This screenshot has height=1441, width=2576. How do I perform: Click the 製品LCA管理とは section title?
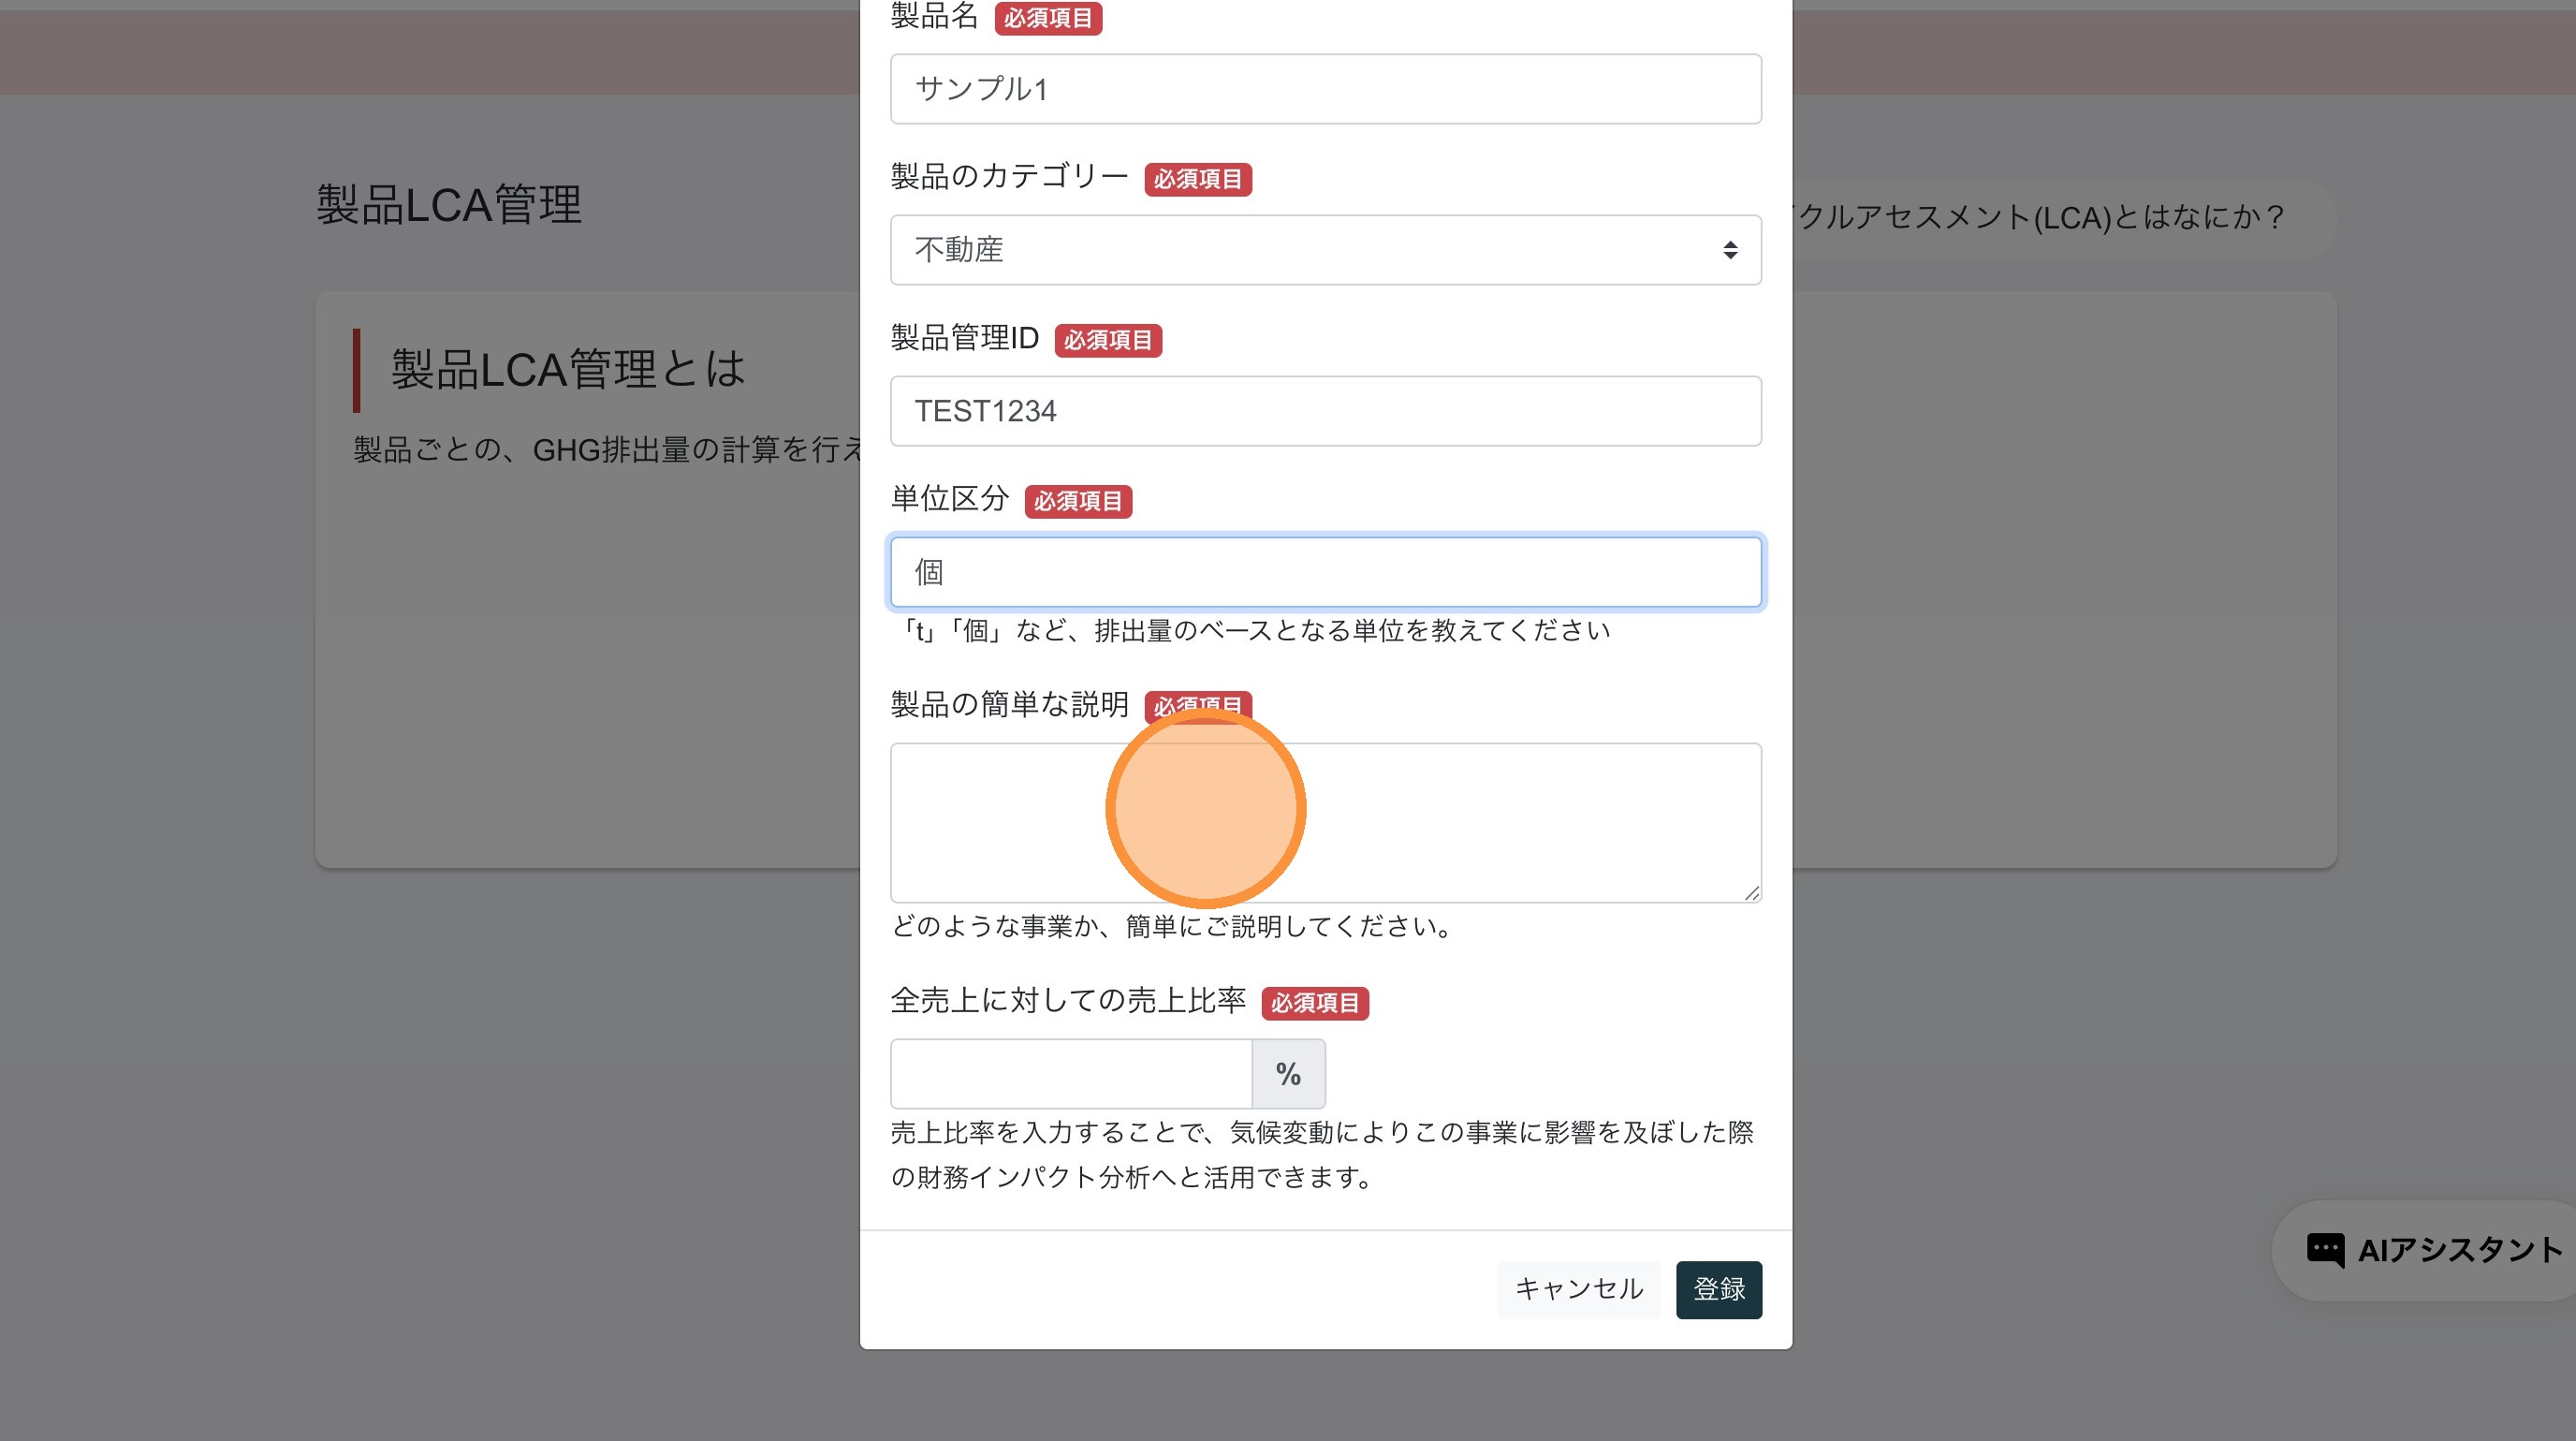568,370
